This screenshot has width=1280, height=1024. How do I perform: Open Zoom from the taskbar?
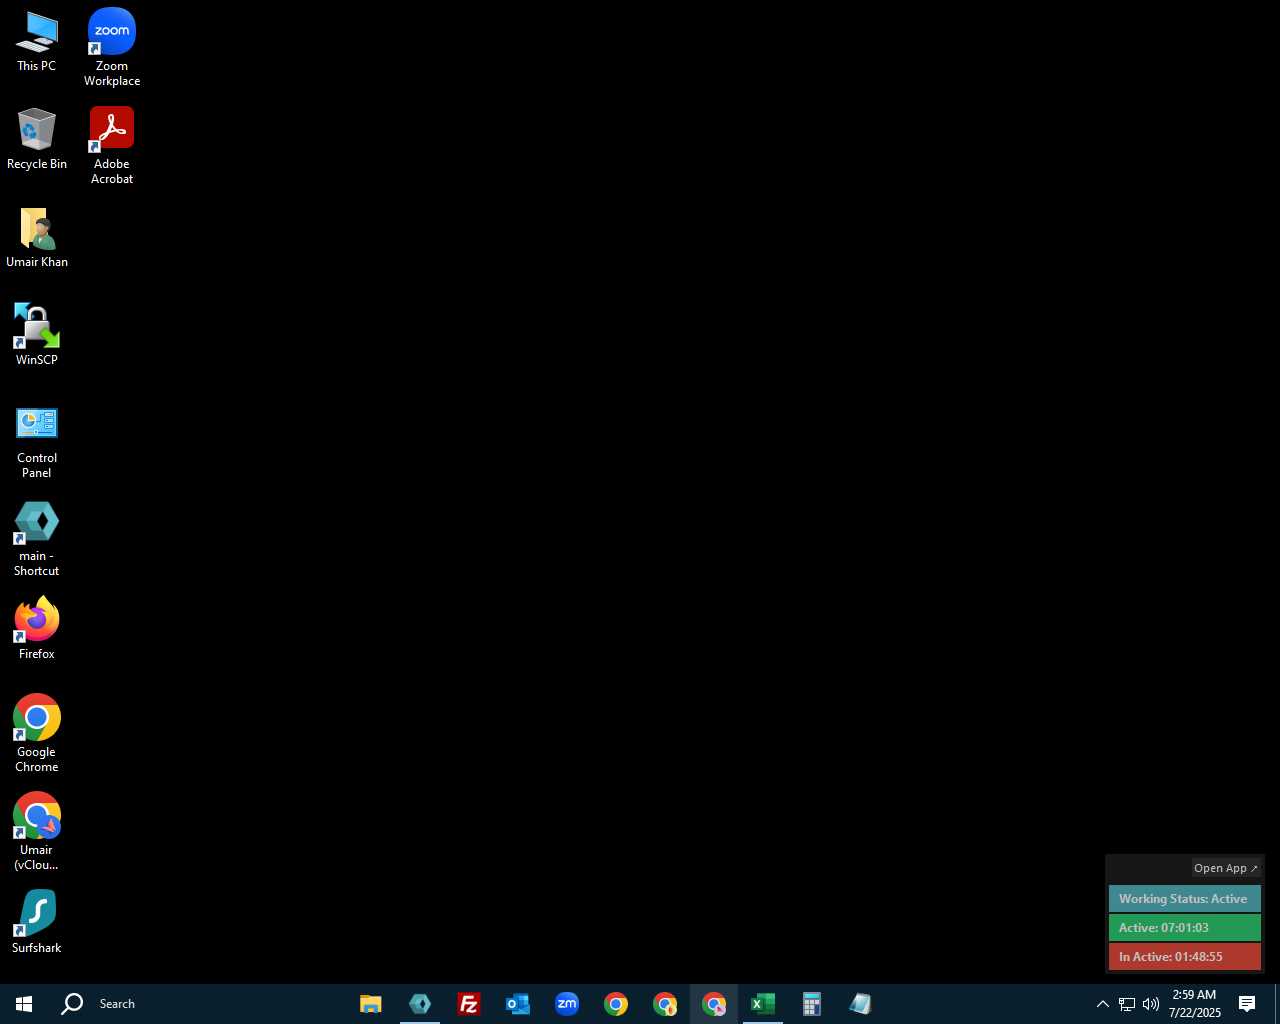click(x=567, y=1004)
